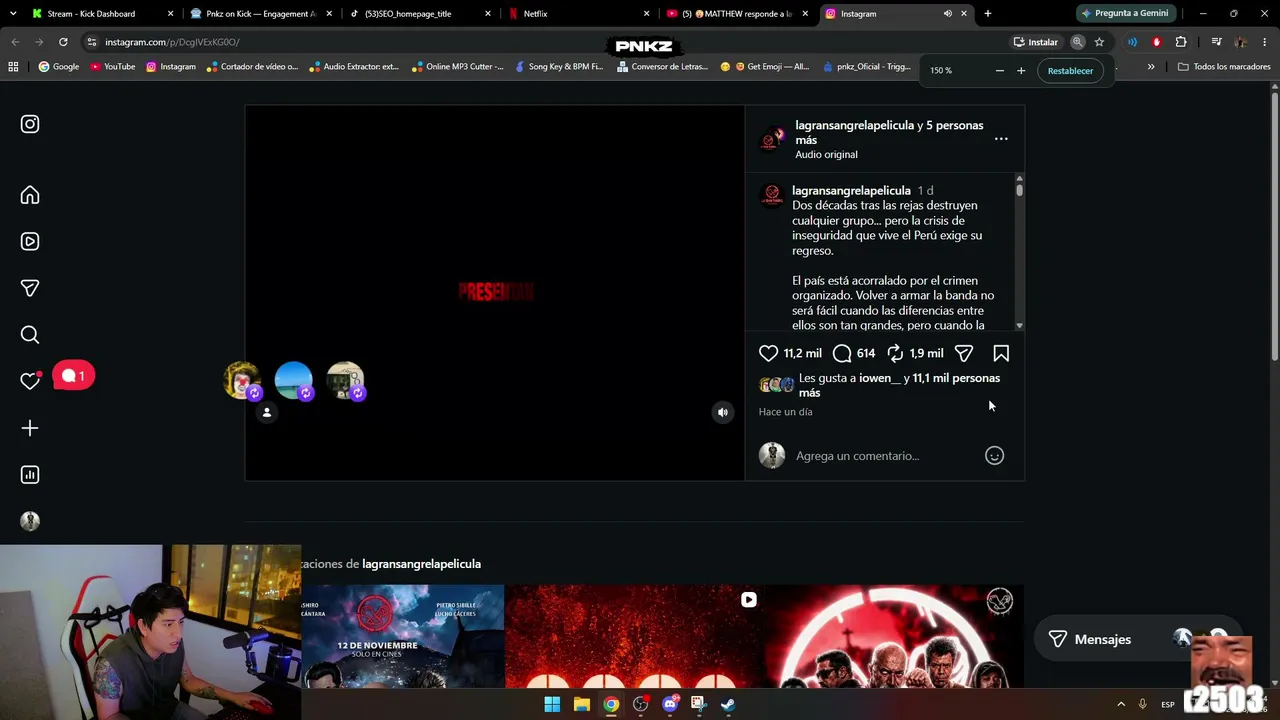1280x720 pixels.
Task: Open the comments bubble icon on post
Action: click(x=842, y=353)
